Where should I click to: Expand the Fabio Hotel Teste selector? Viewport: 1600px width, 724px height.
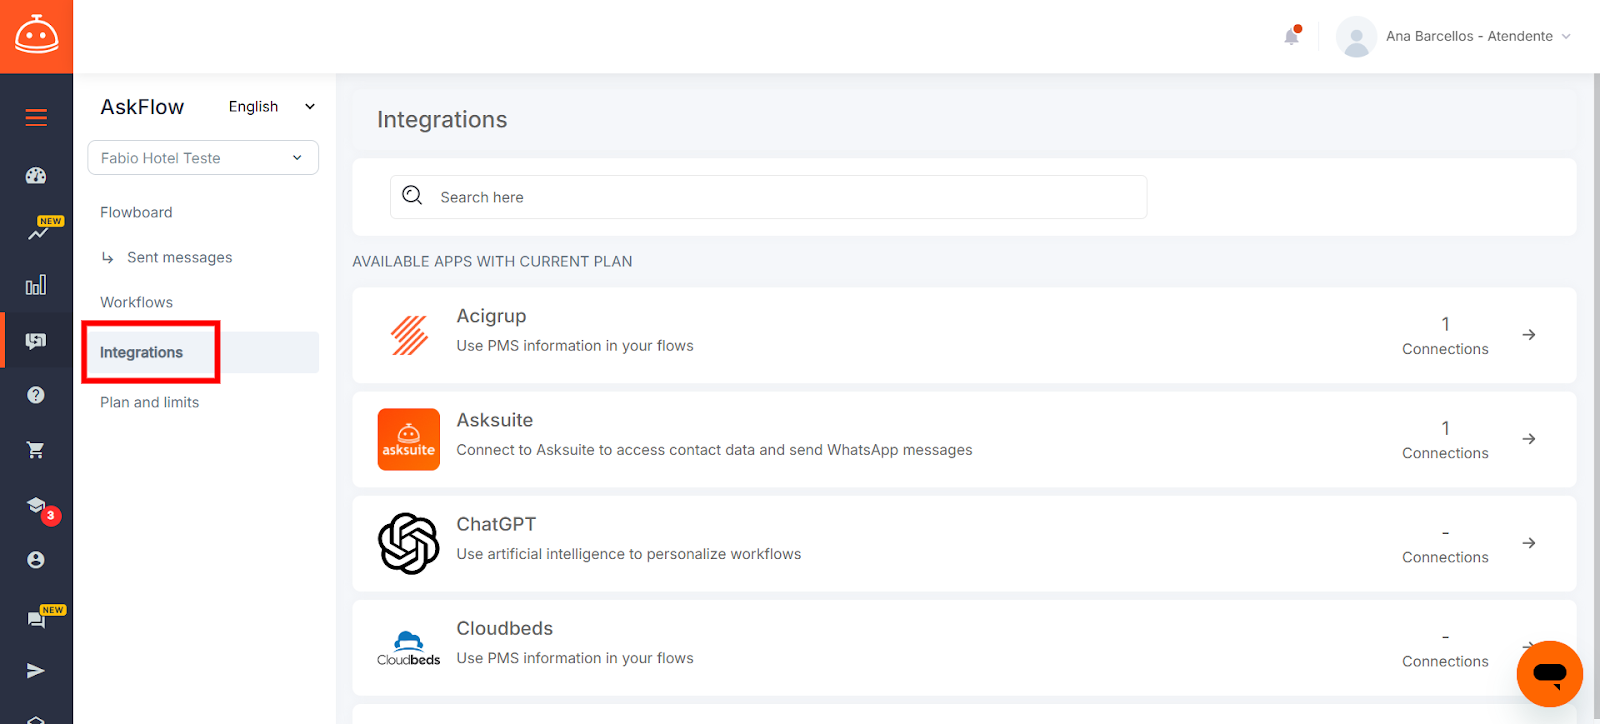point(203,158)
